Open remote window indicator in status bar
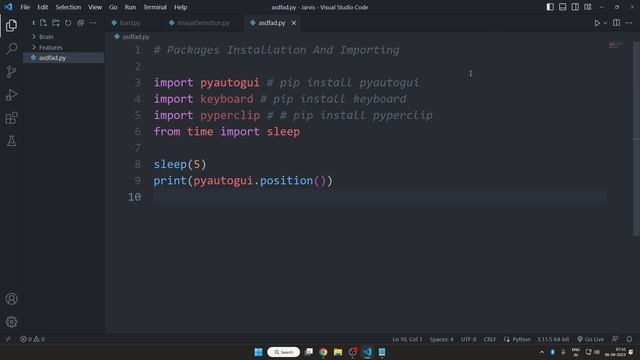Viewport: 640px width, 360px height. (8, 339)
